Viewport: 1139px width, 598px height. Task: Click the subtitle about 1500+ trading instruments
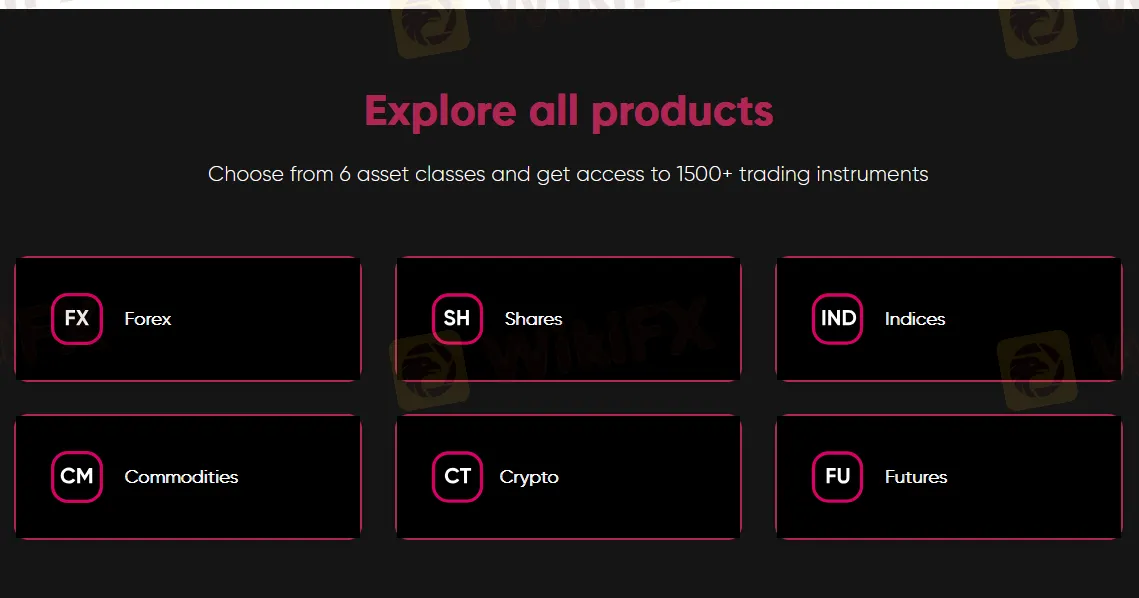tap(568, 174)
